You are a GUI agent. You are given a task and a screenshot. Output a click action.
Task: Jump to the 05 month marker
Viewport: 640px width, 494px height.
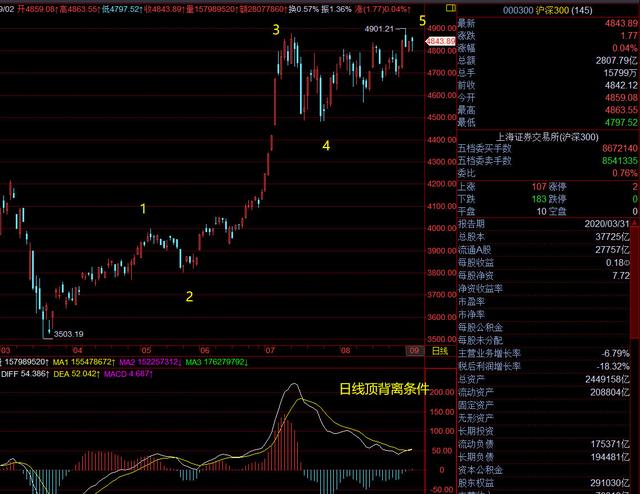(146, 350)
